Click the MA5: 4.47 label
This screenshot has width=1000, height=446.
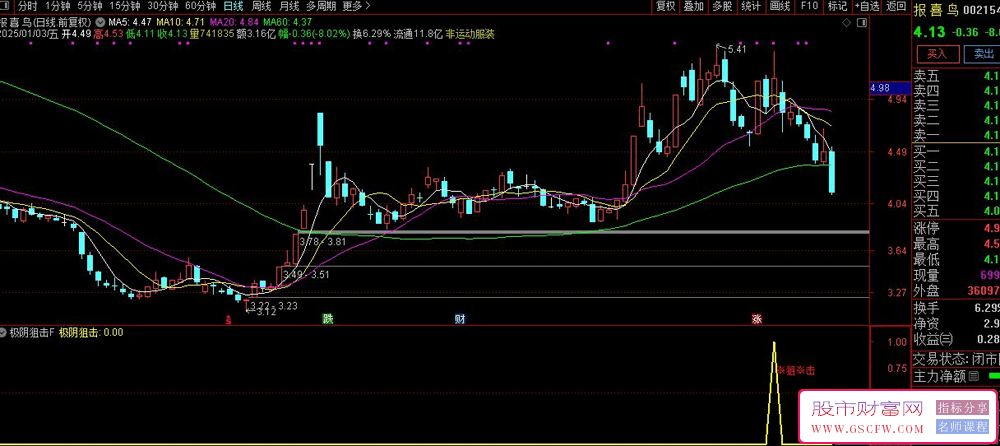(x=129, y=22)
